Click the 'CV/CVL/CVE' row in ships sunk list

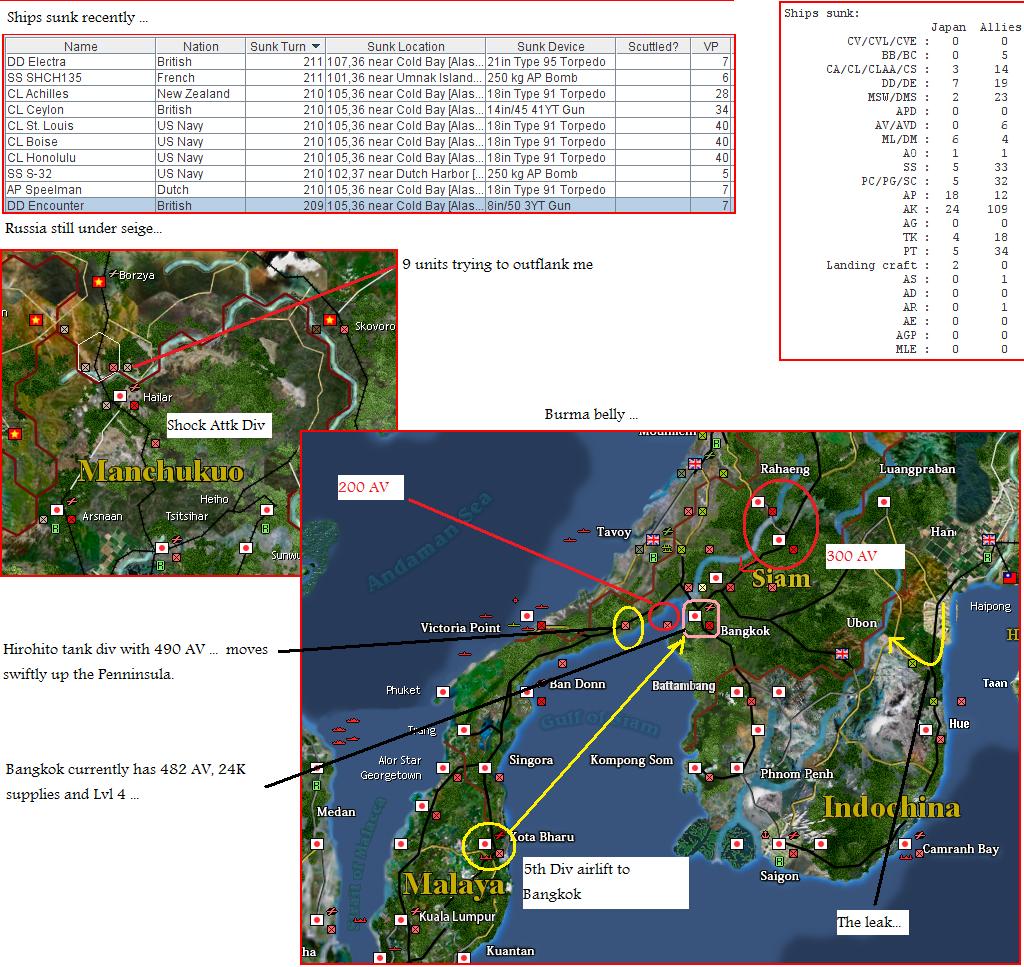click(x=927, y=41)
